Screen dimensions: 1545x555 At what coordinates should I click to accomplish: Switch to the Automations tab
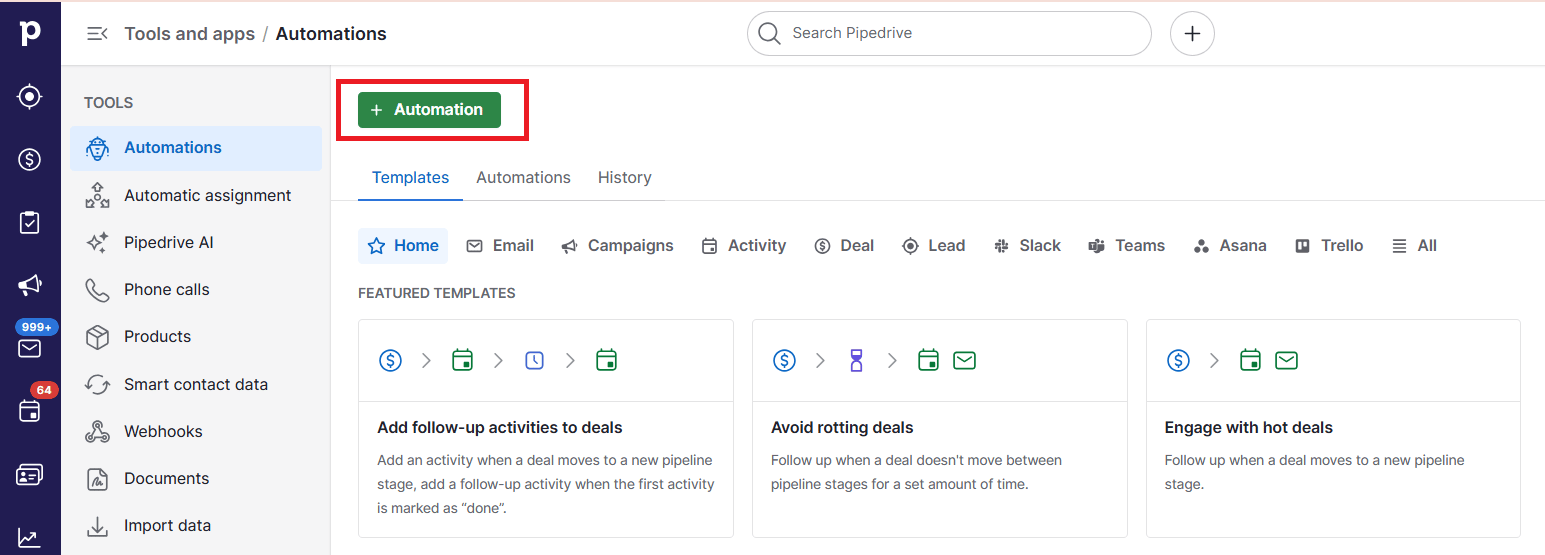coord(523,177)
